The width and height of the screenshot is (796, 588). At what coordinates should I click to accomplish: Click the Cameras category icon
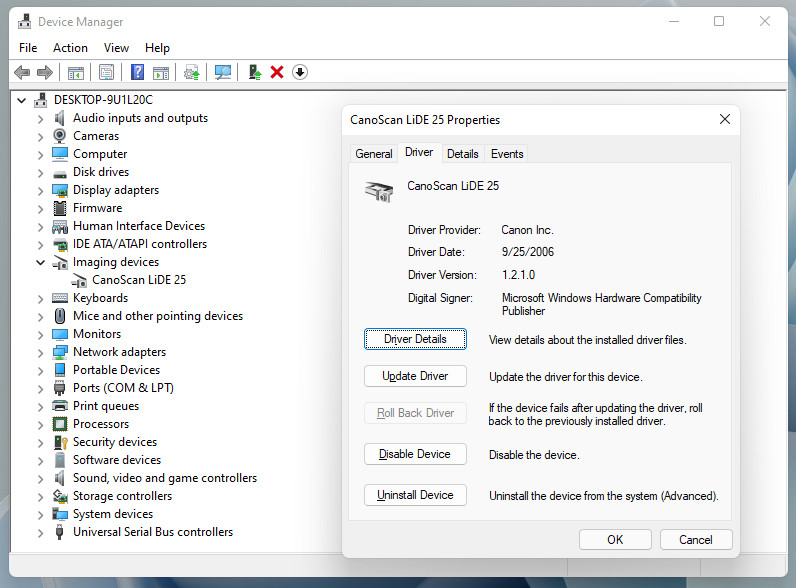(x=59, y=136)
